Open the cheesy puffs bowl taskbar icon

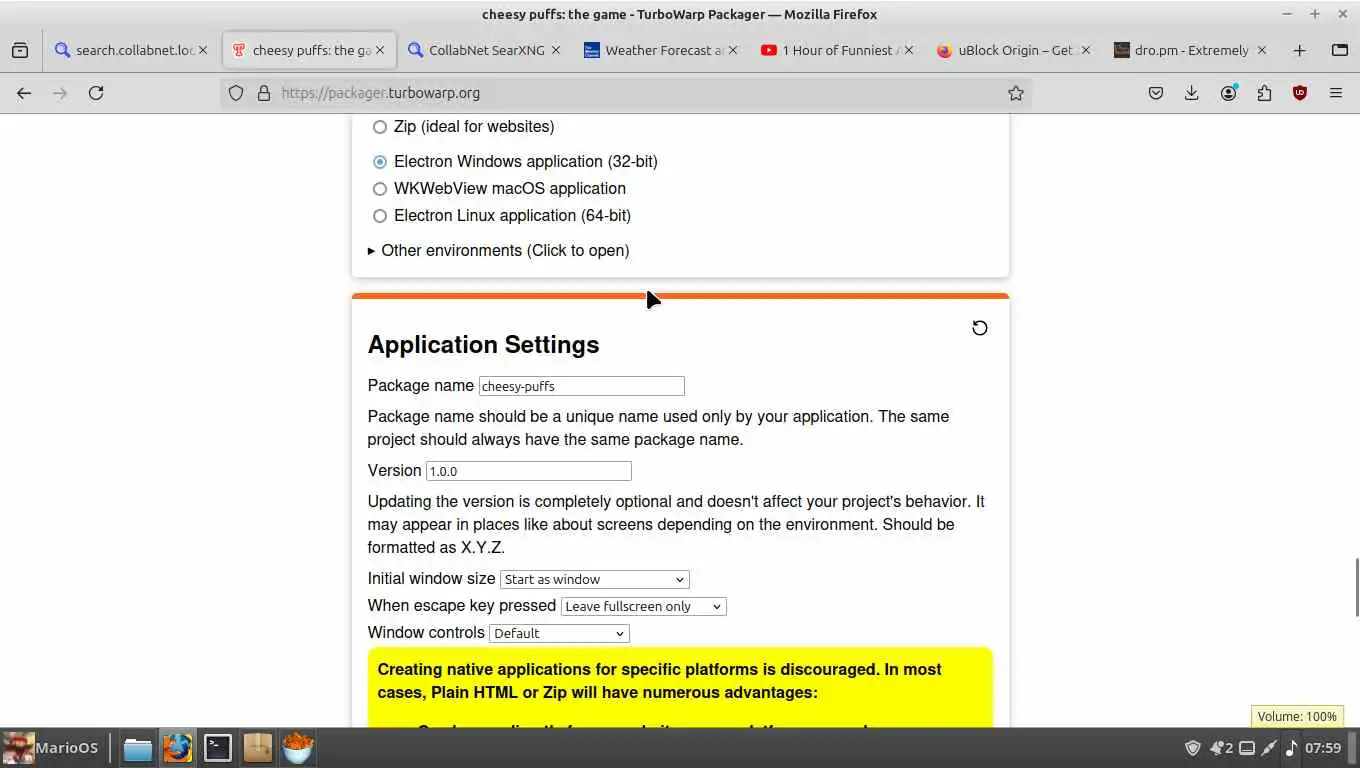[297, 748]
